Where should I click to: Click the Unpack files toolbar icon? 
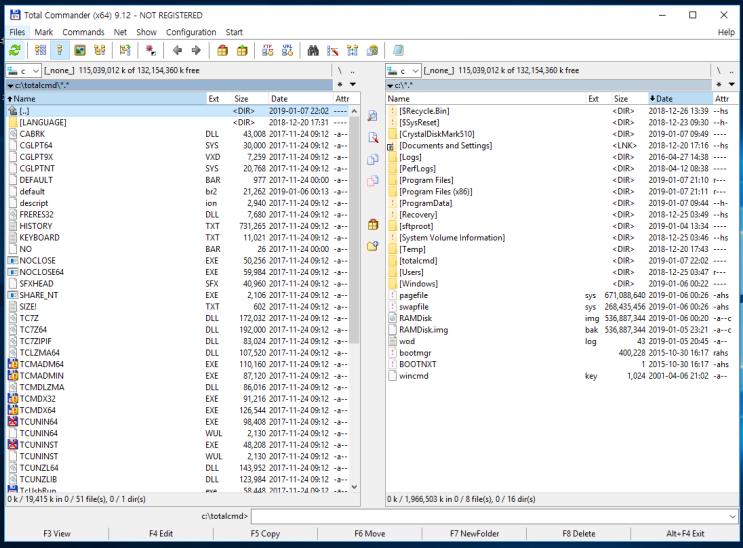coord(242,50)
